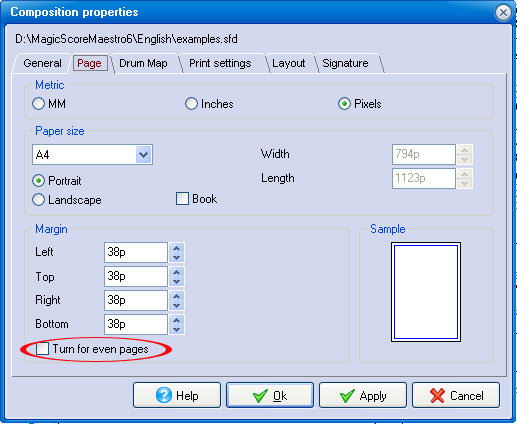Click the green checkmark on Apply
The image size is (517, 424).
pos(347,396)
